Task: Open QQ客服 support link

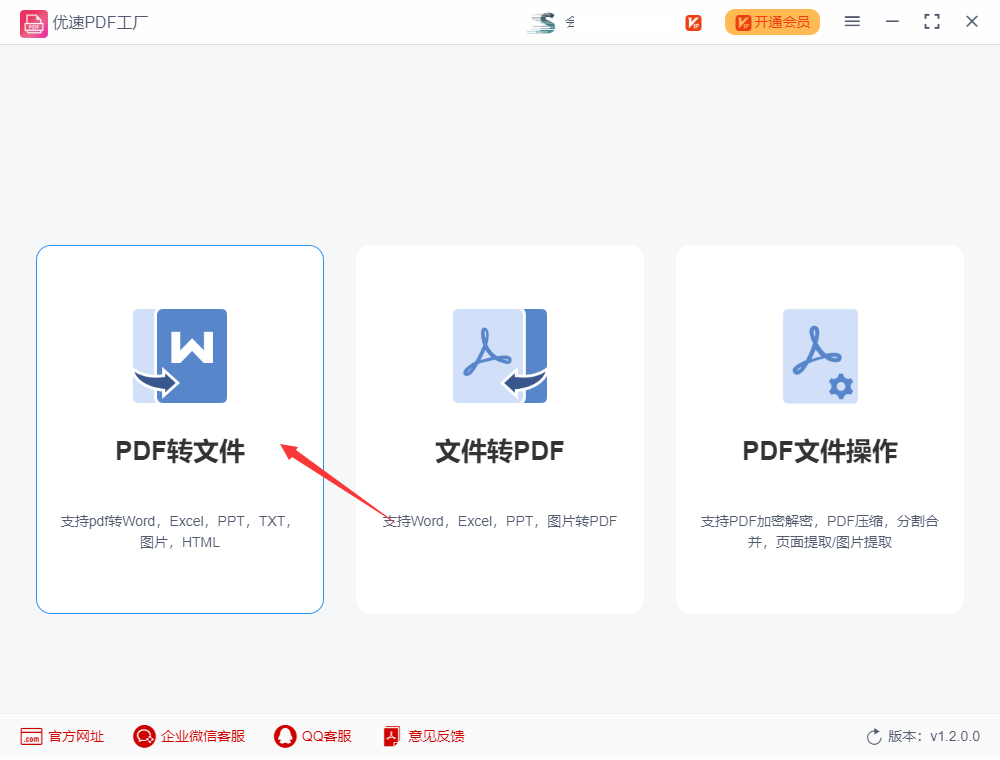Action: pos(327,736)
